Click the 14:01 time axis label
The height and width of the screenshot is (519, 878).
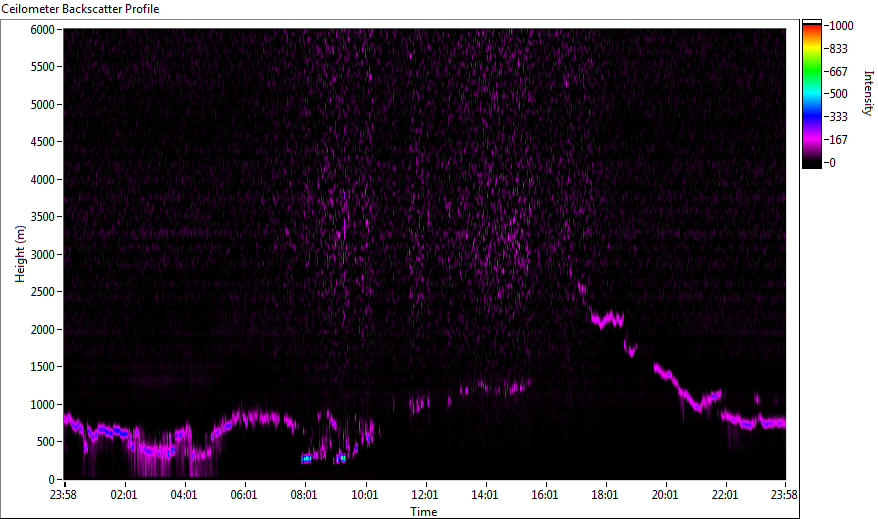pyautogui.click(x=484, y=495)
